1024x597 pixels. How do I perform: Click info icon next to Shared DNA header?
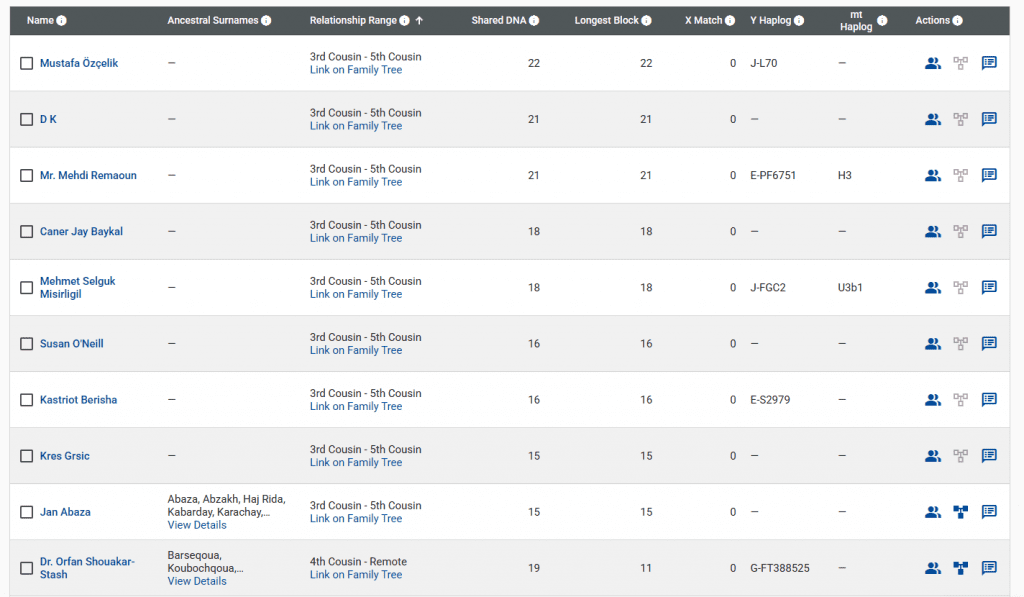534,21
